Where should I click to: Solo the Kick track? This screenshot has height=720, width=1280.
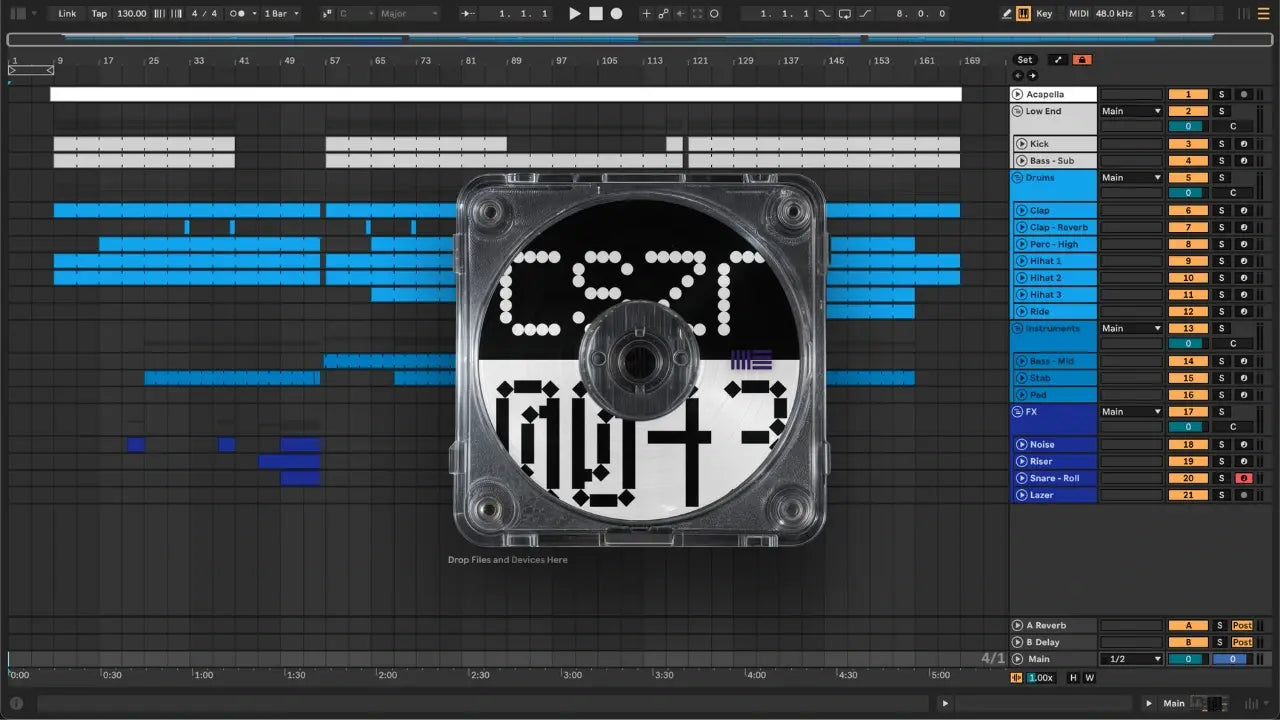[x=1221, y=144]
